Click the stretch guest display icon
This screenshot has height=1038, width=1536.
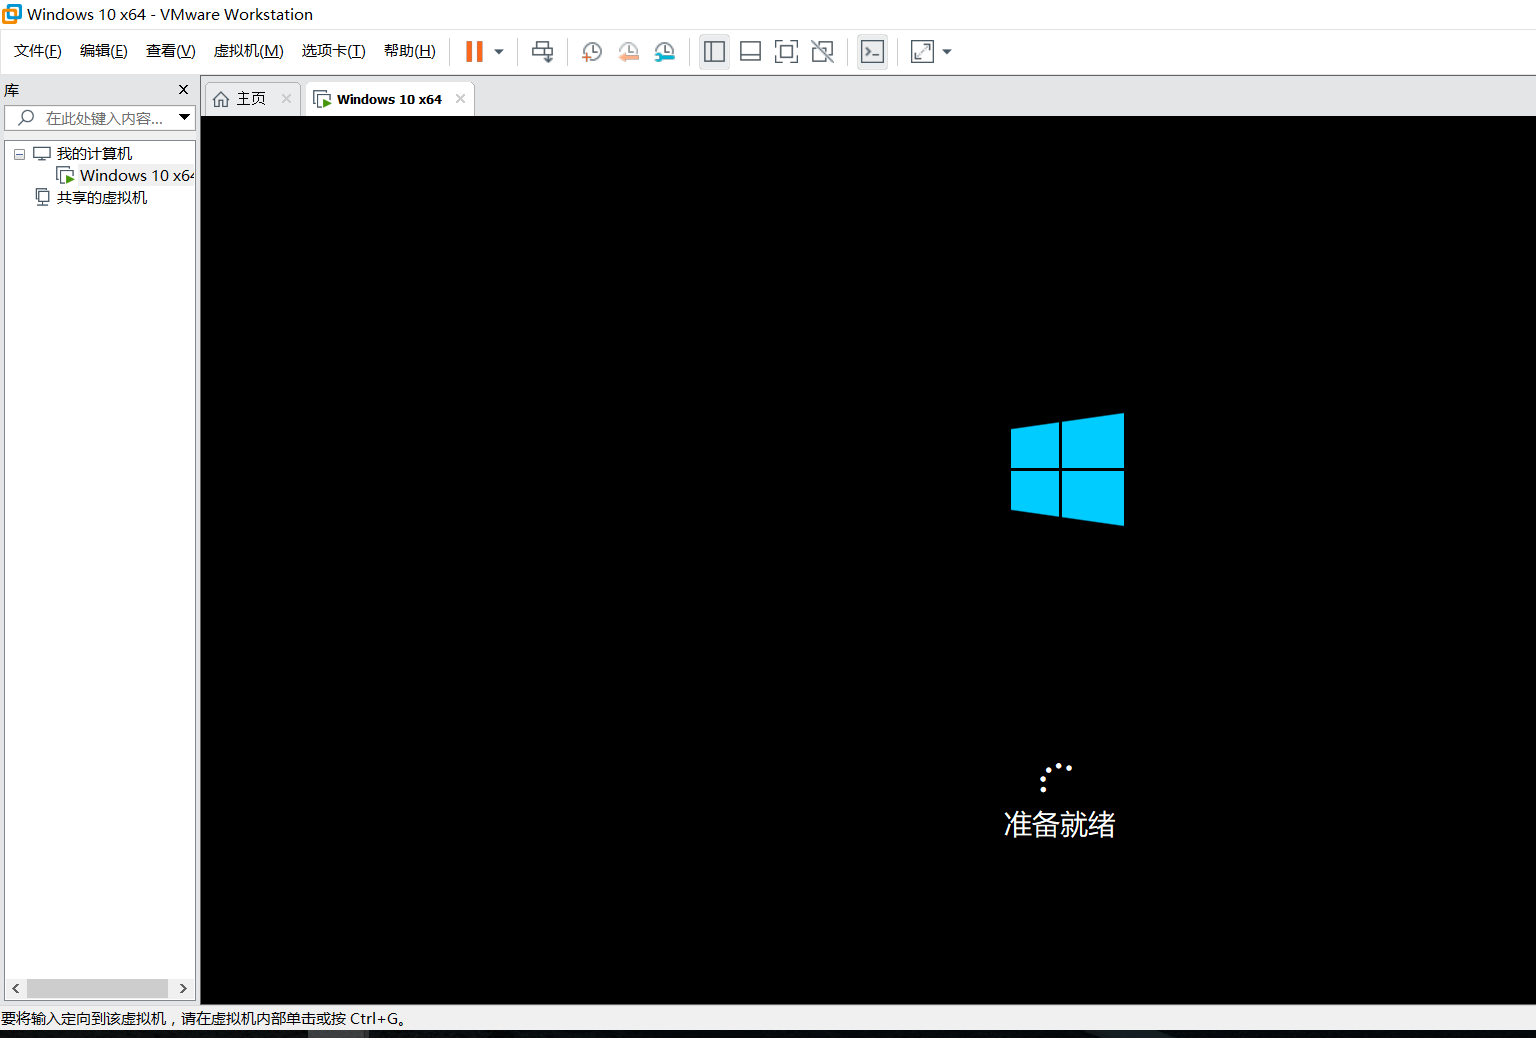[922, 52]
